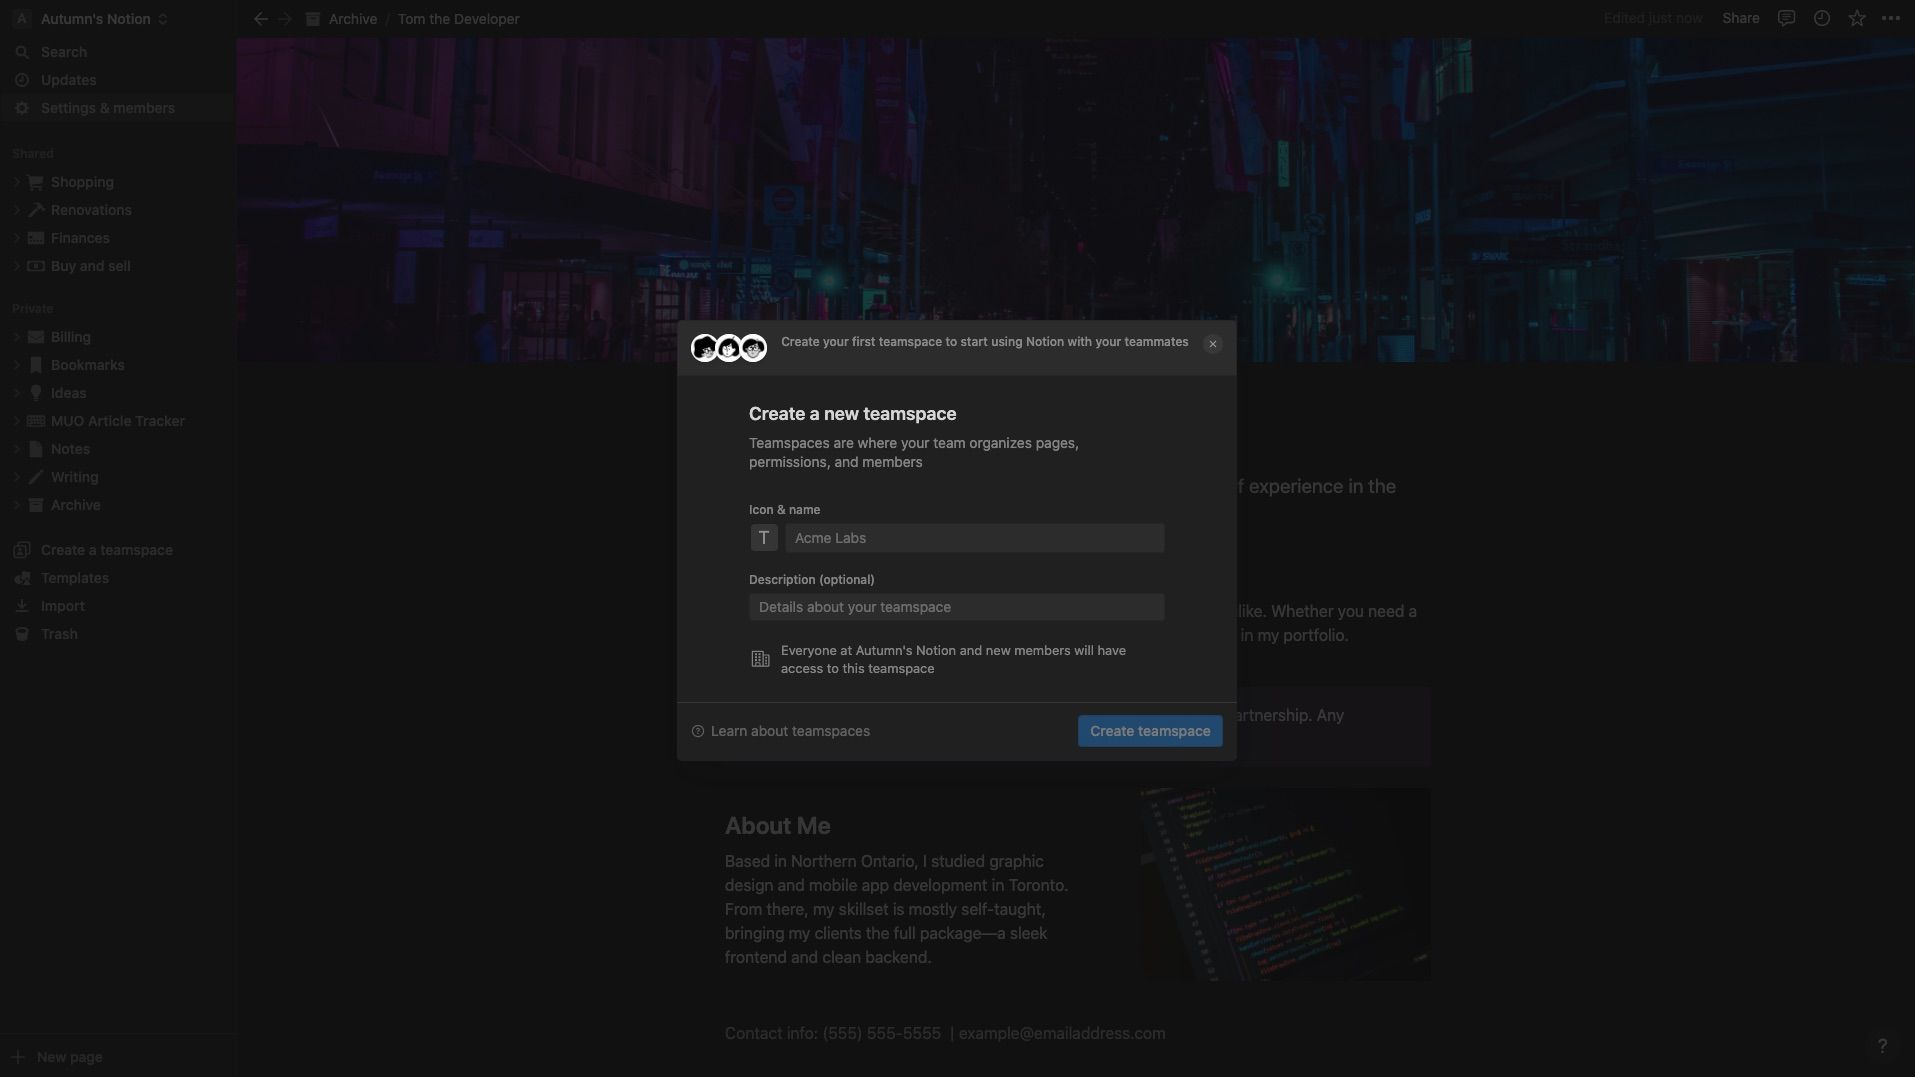Expand the MUO Article Tracker toggle

tap(16, 421)
